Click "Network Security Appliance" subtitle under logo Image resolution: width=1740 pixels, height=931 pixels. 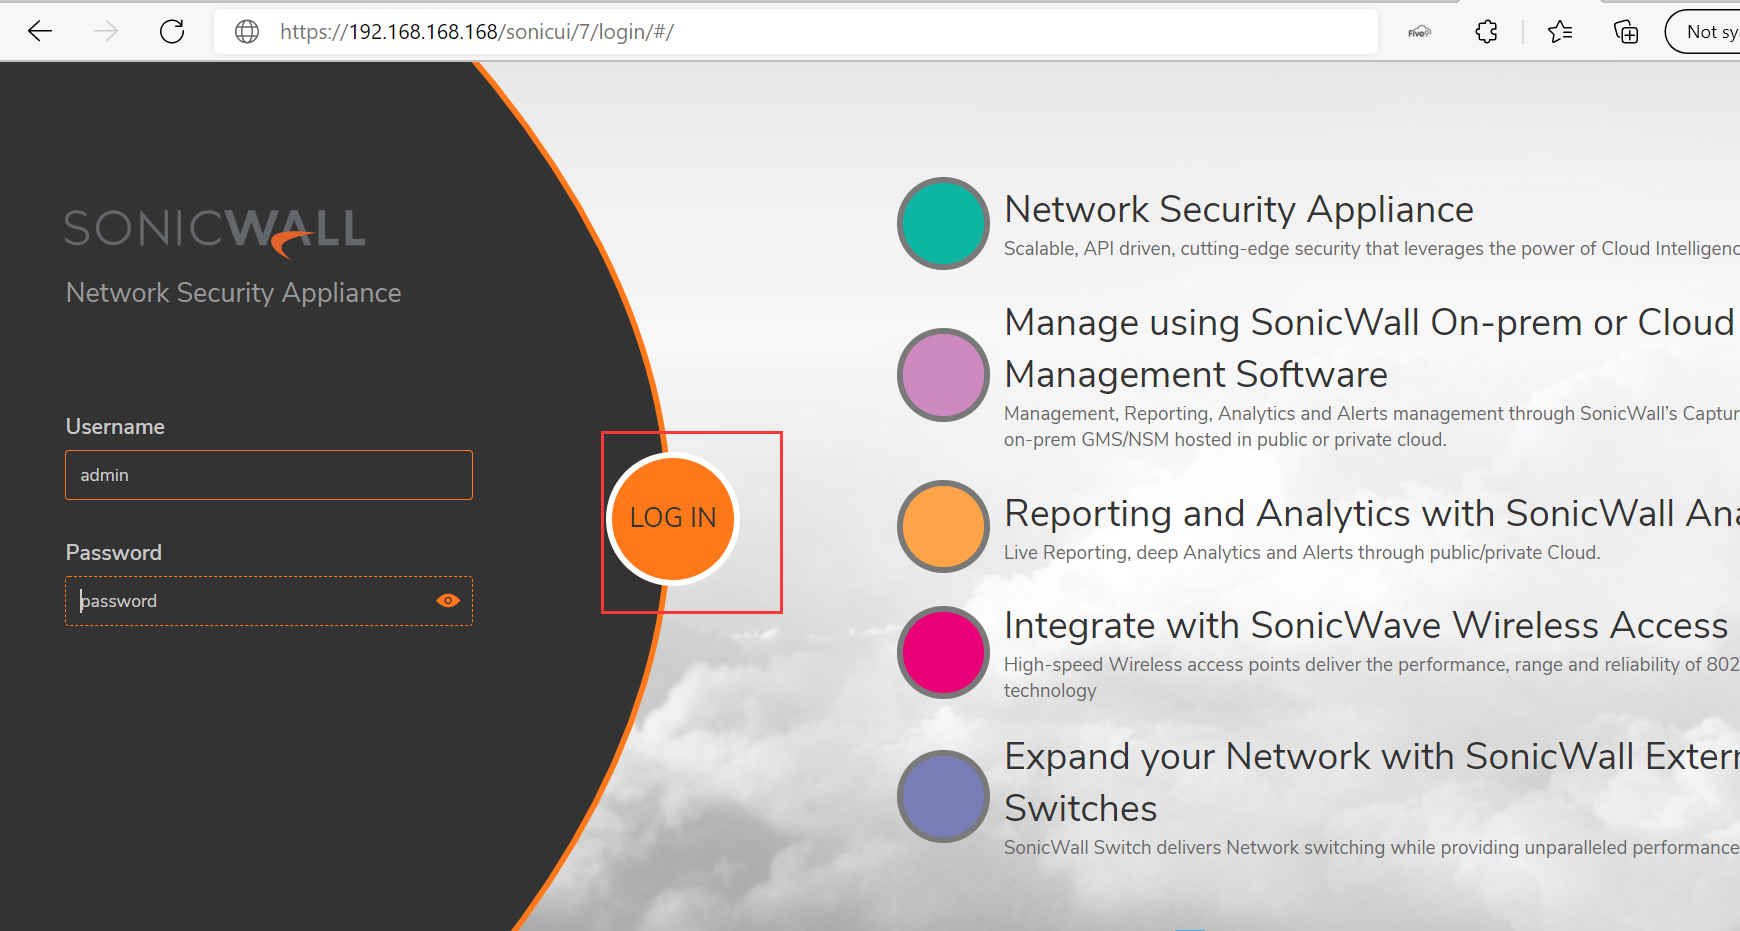click(233, 293)
